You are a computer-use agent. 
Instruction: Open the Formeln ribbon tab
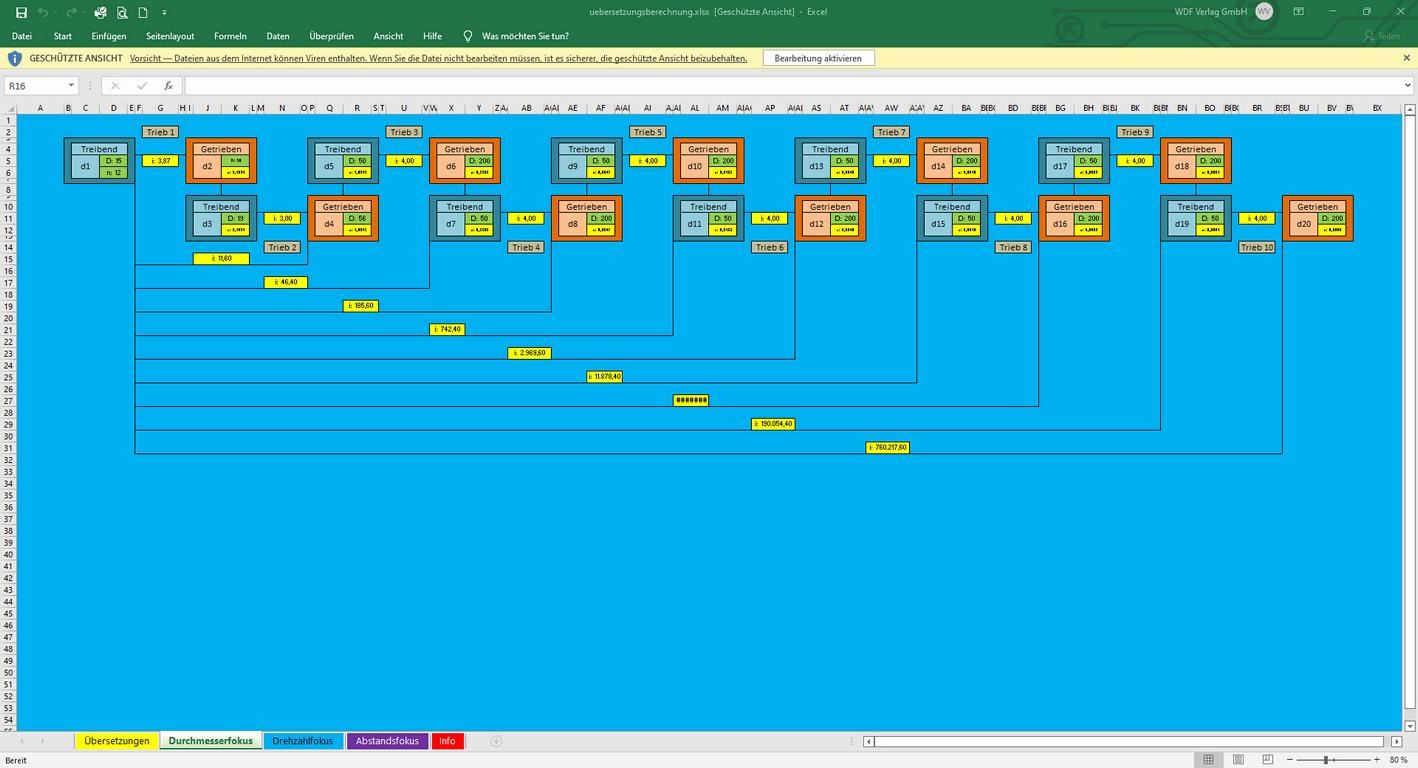point(230,36)
